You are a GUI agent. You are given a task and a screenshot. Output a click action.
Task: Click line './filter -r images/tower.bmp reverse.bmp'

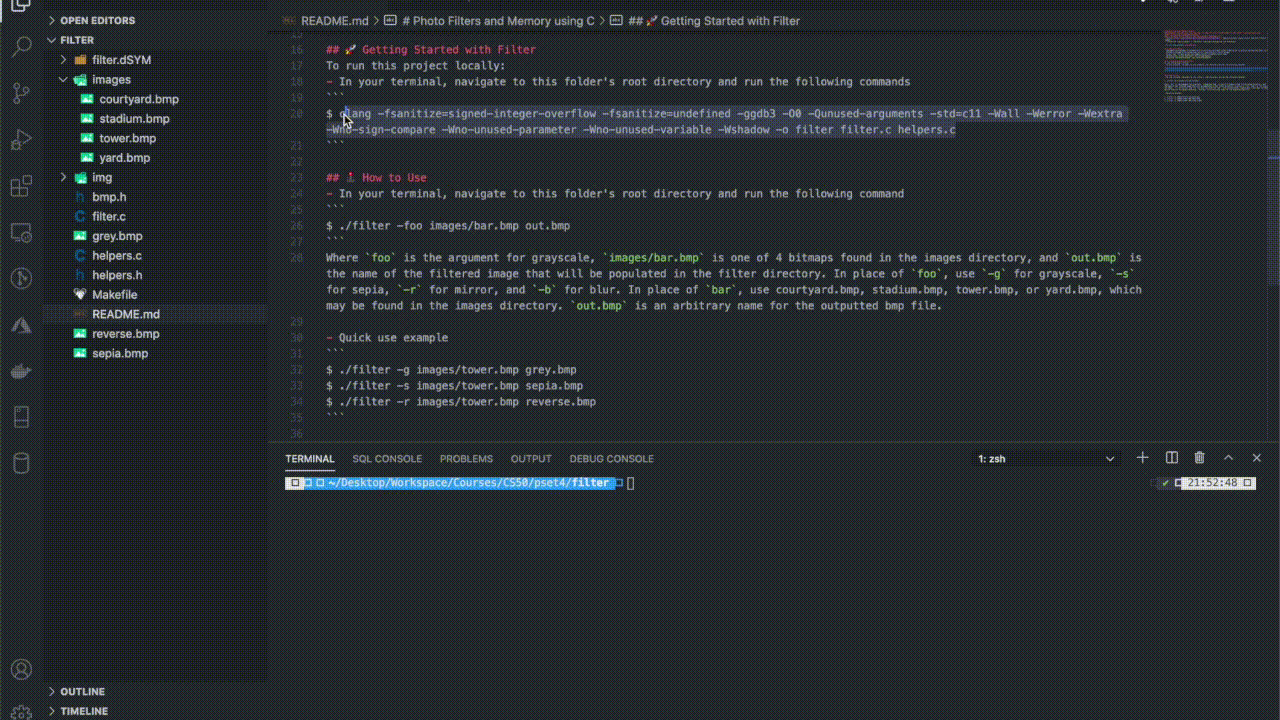tap(461, 402)
